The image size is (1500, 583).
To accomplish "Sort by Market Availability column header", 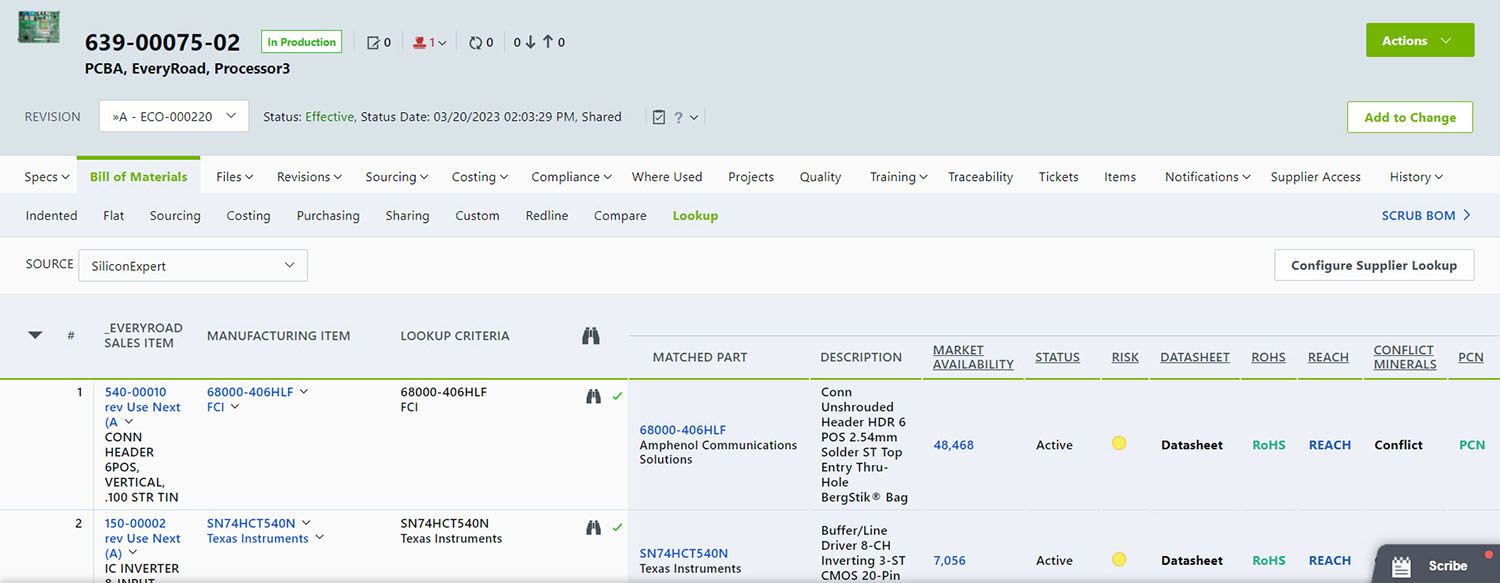I will tap(973, 357).
